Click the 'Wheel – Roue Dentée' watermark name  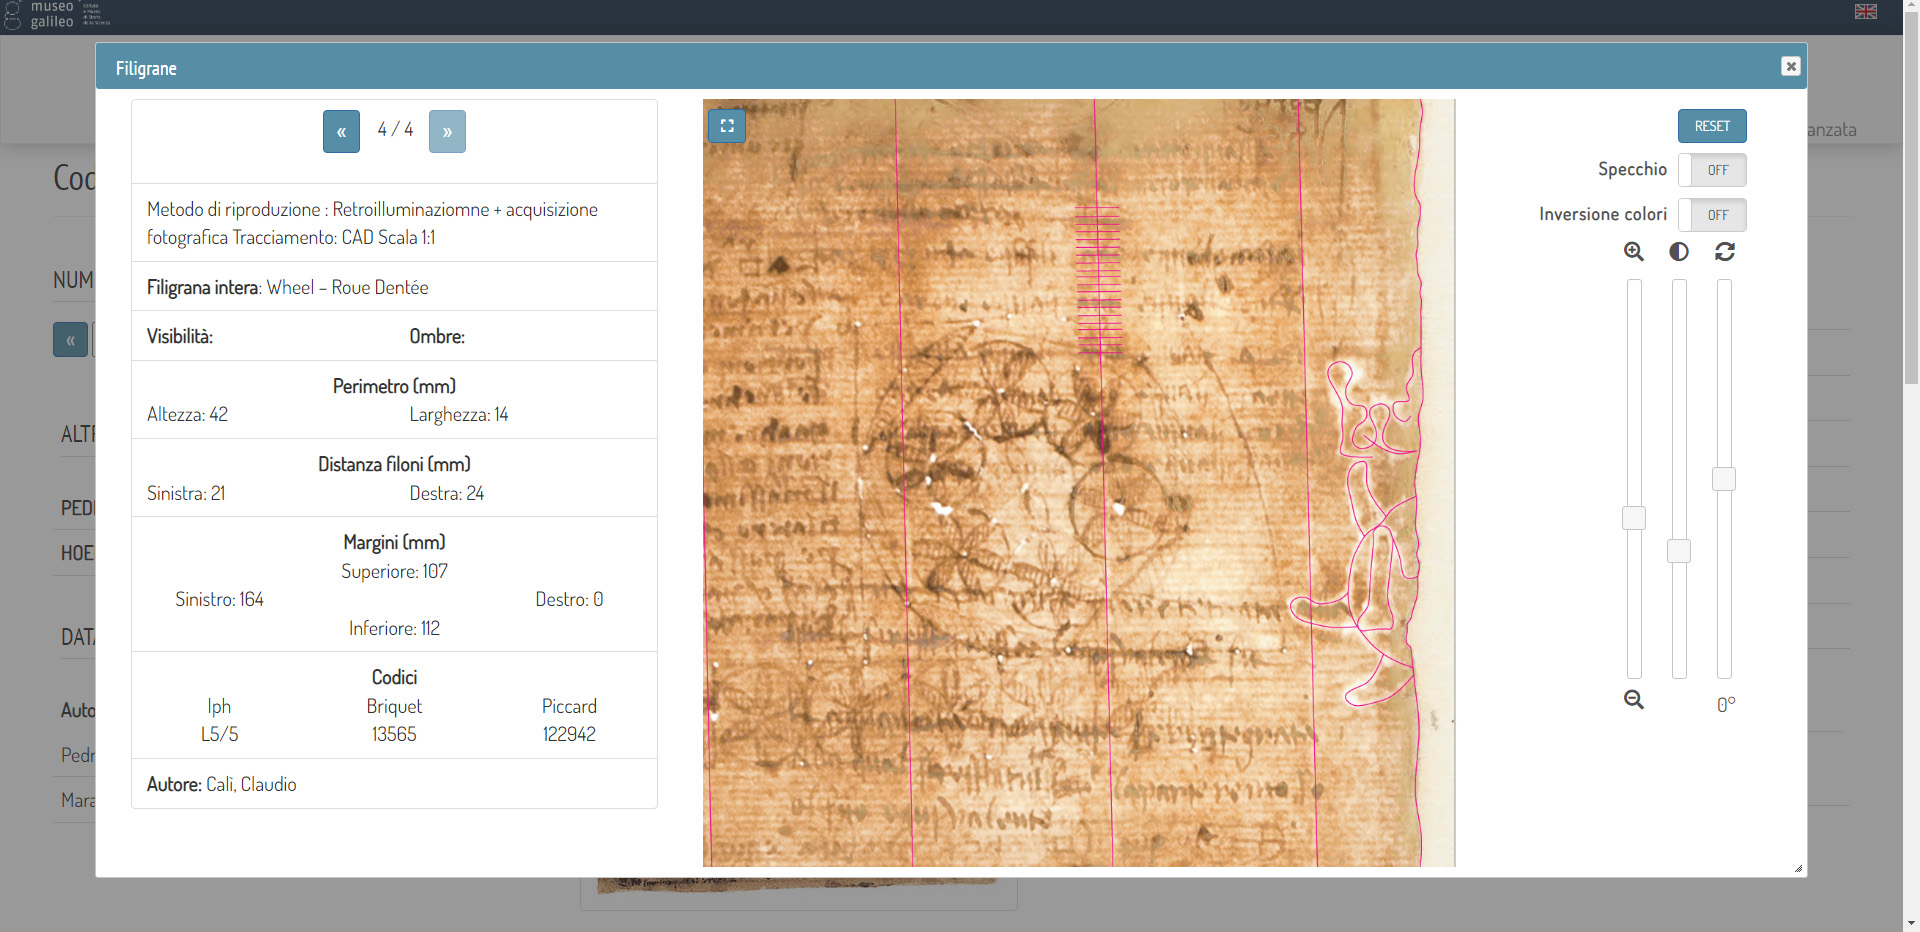pyautogui.click(x=347, y=287)
